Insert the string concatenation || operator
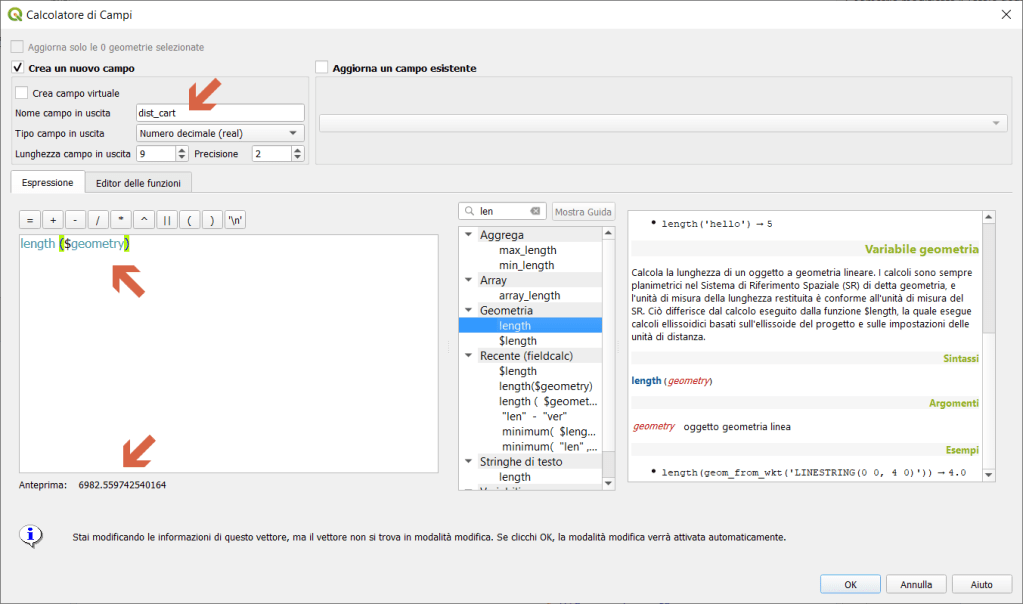 pos(167,220)
